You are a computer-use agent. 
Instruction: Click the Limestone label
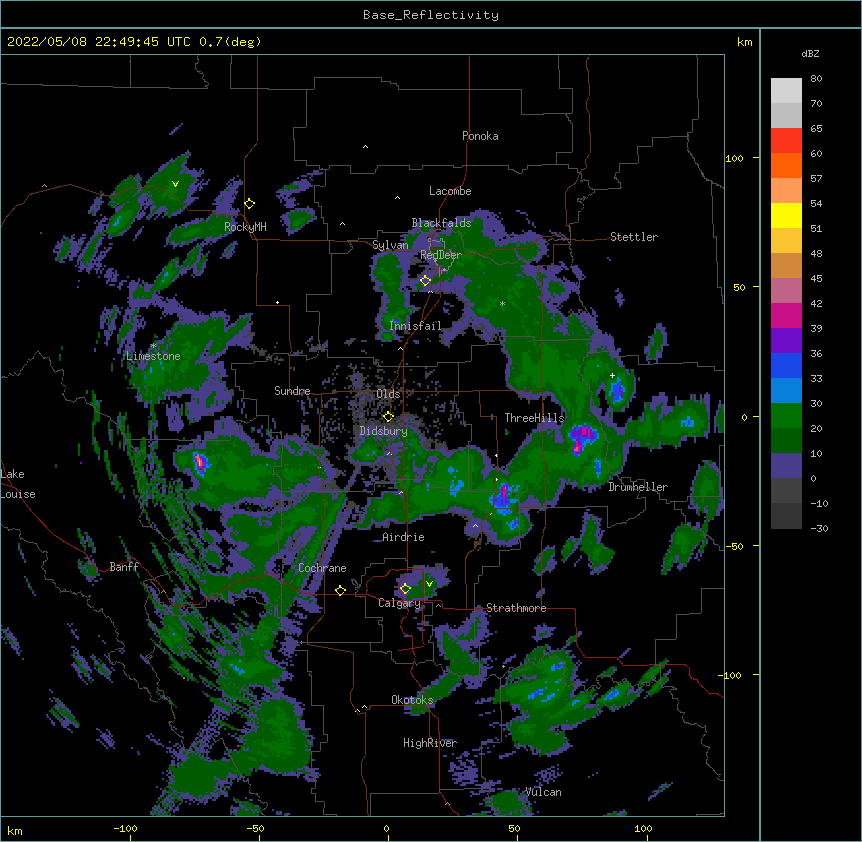pos(153,356)
